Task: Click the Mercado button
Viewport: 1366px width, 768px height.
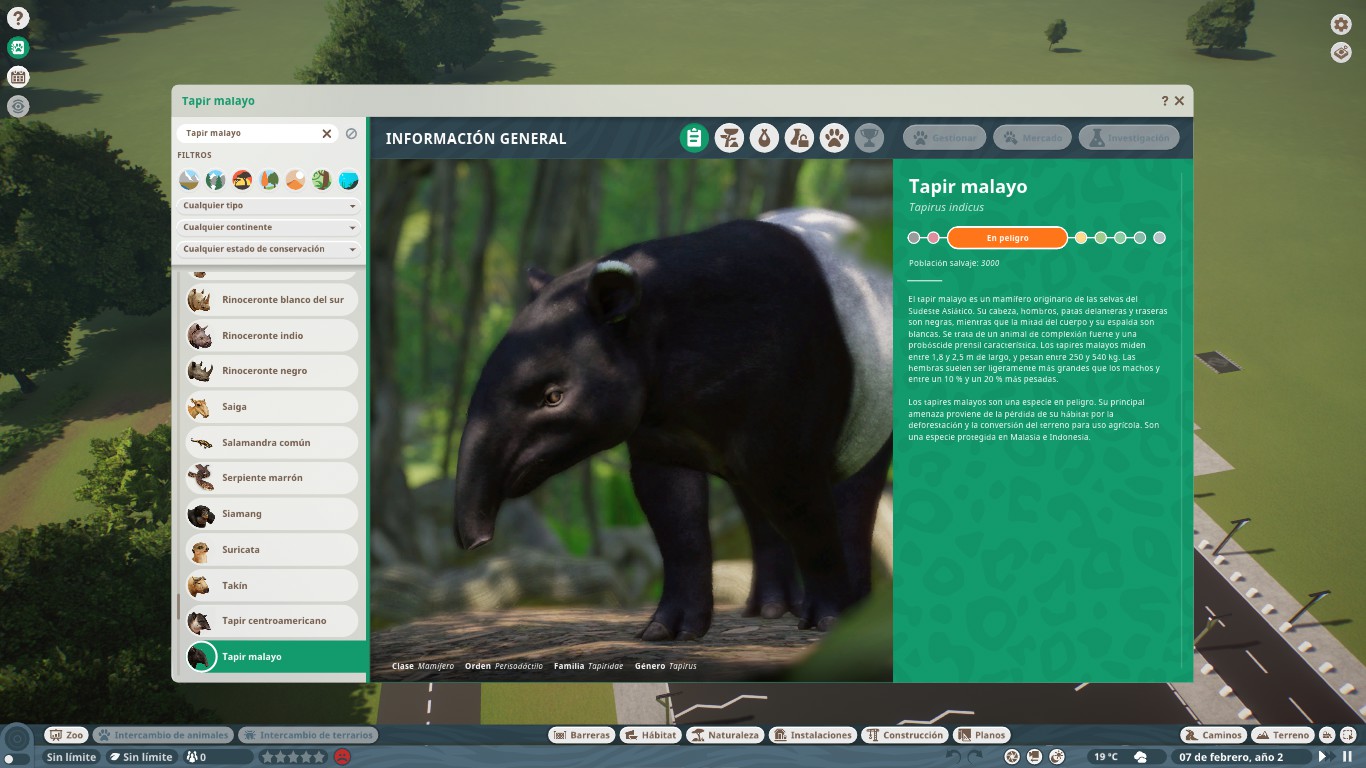Action: [1033, 138]
